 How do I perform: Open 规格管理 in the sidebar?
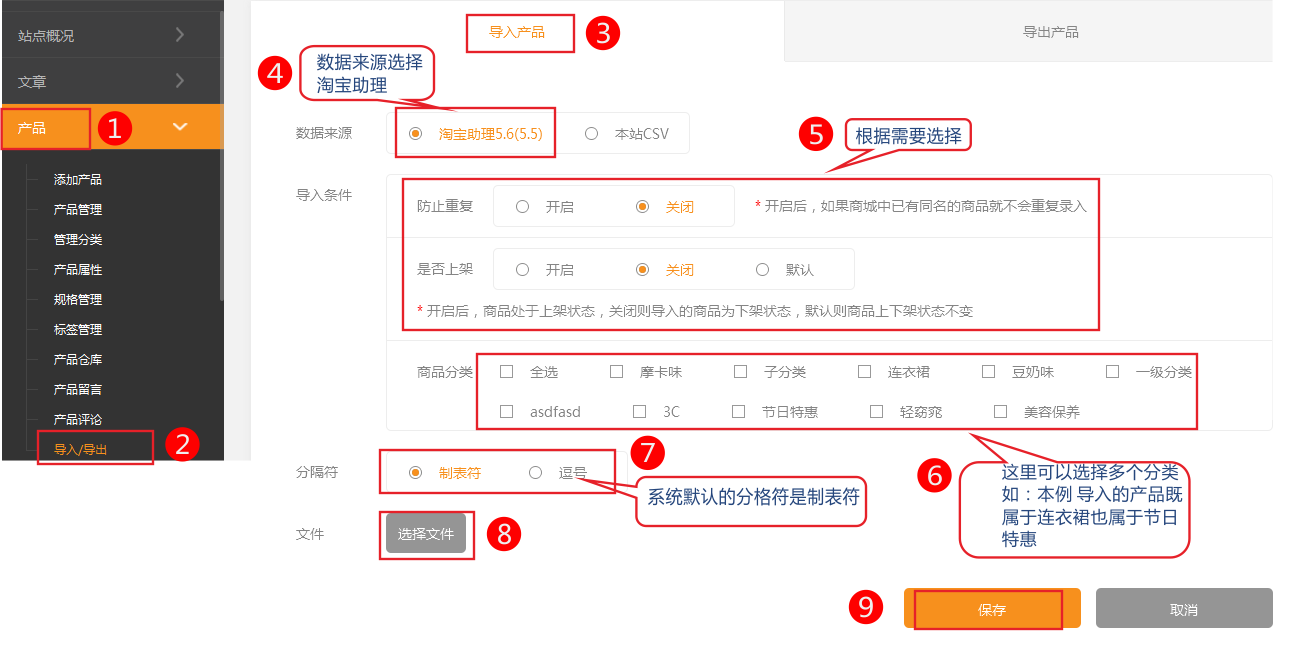click(x=78, y=300)
